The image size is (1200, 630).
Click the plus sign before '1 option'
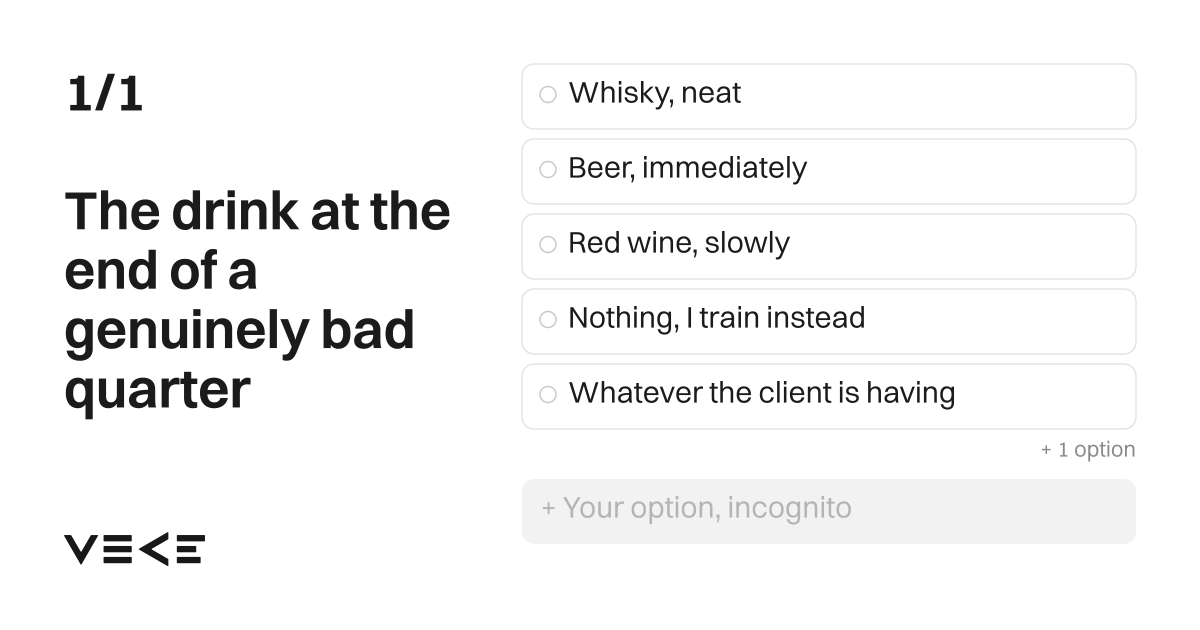(1046, 450)
